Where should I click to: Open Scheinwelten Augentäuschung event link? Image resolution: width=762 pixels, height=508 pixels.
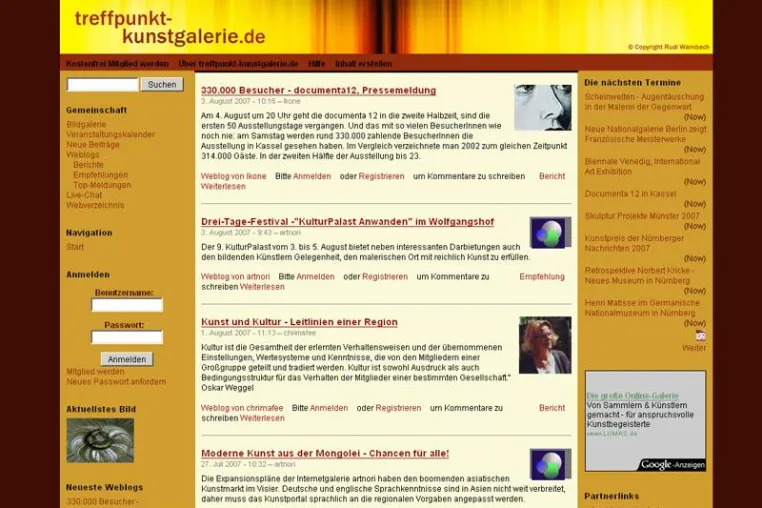coord(644,102)
